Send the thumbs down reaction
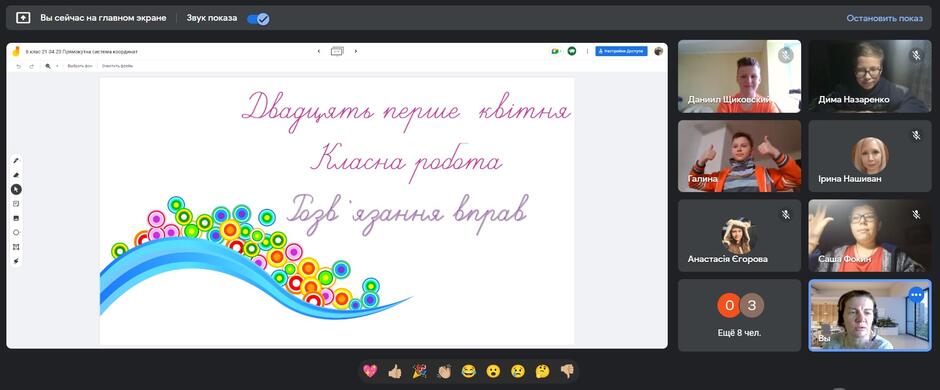Screen dimensions: 940x390 (567, 371)
